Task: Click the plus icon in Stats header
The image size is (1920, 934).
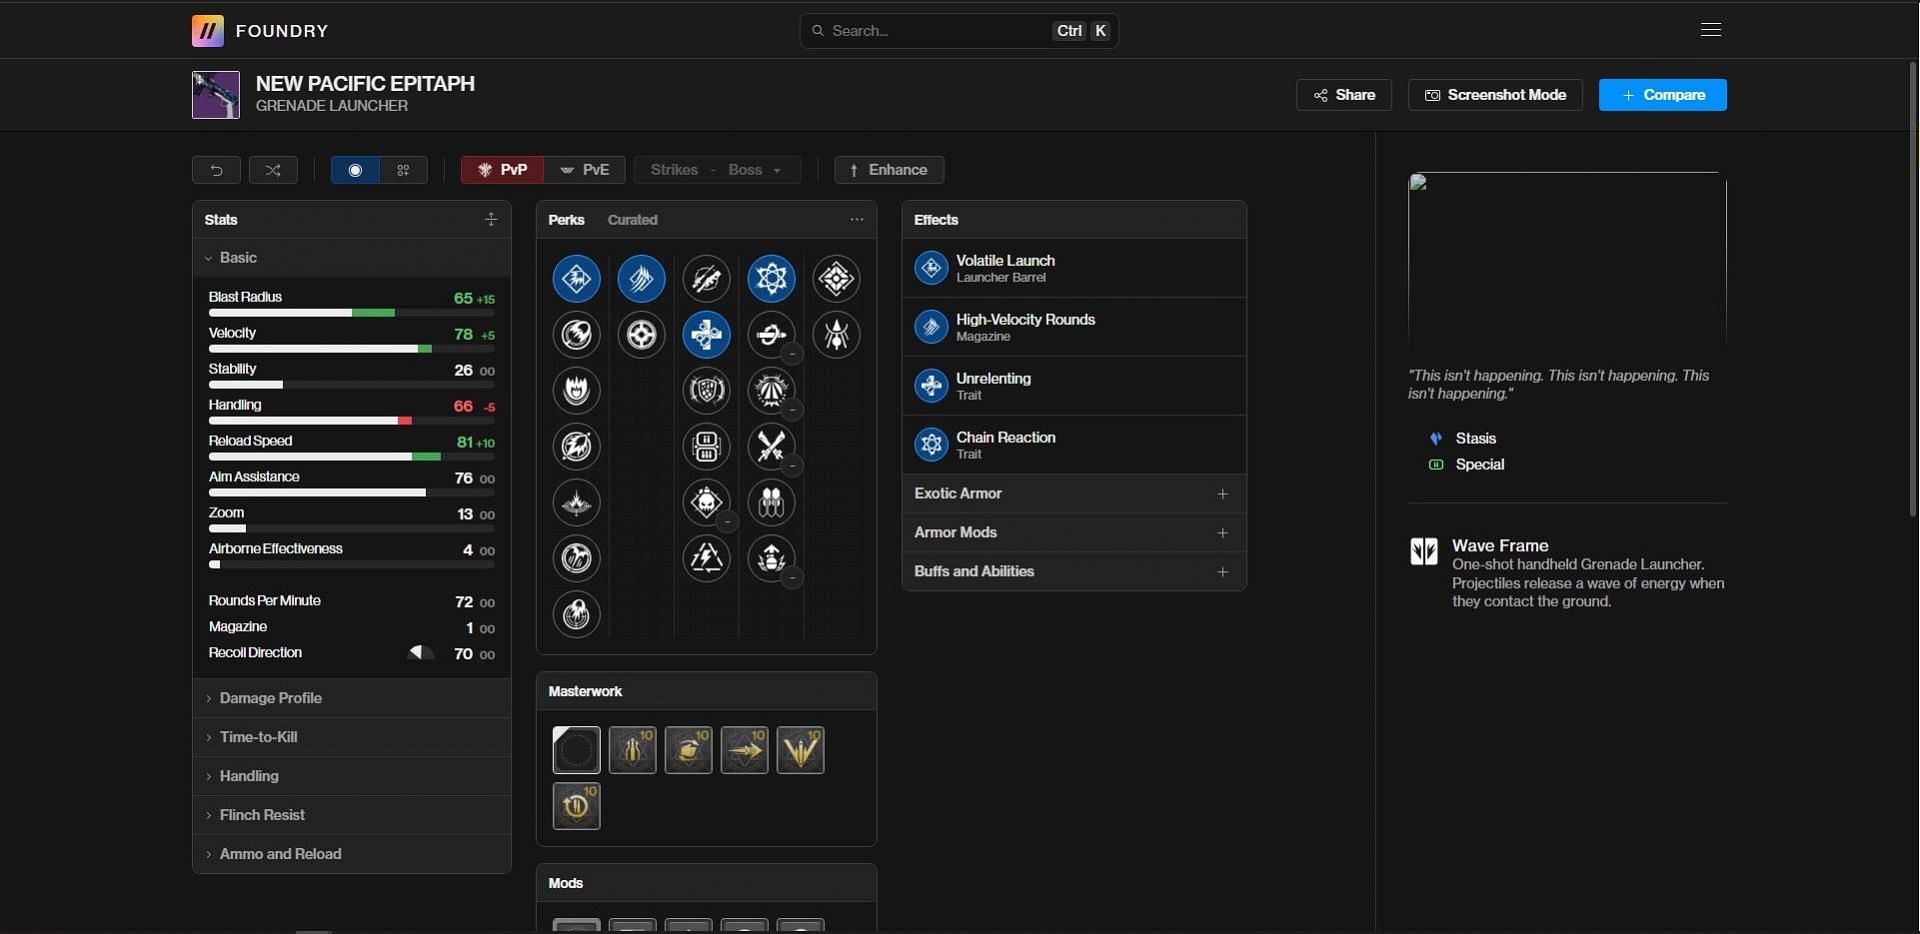Action: [490, 220]
